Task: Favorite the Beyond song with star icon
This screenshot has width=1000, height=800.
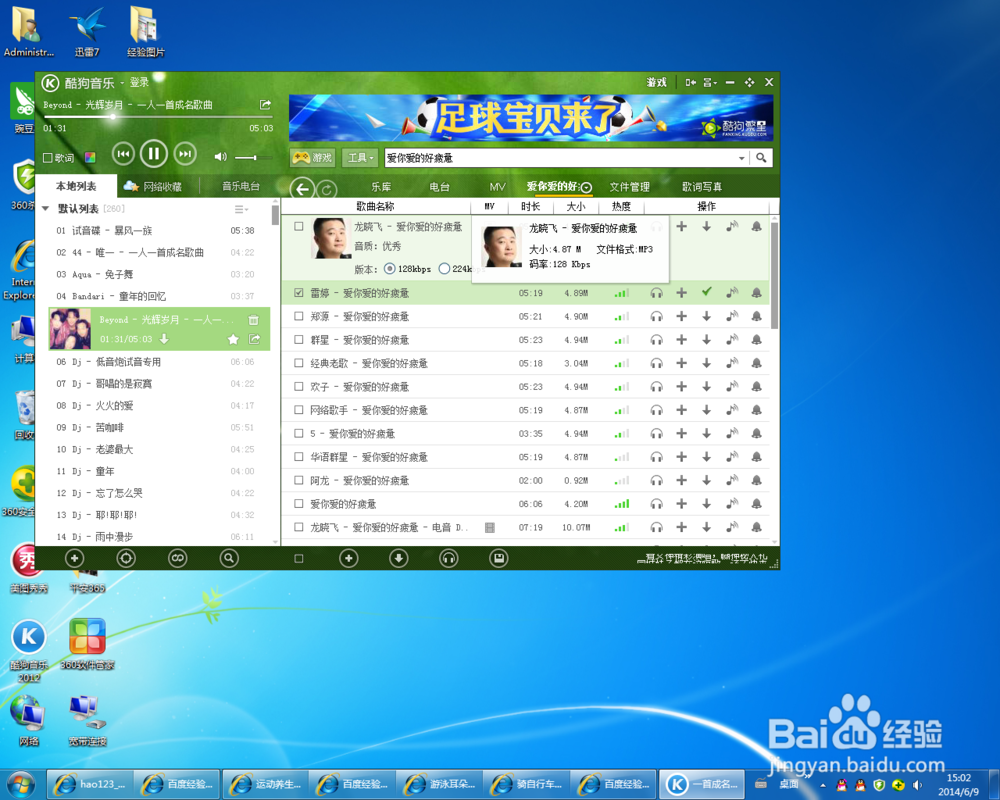Action: [233, 339]
